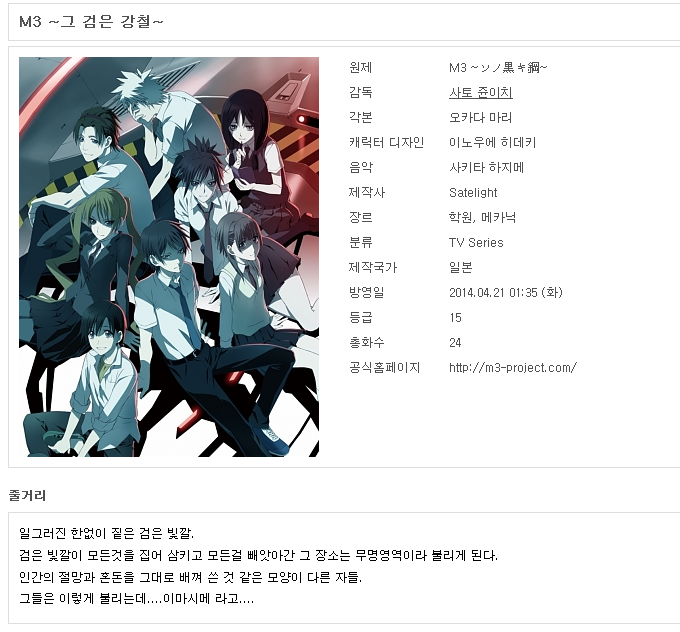
Task: Click the studio name Satelight
Action: (473, 192)
